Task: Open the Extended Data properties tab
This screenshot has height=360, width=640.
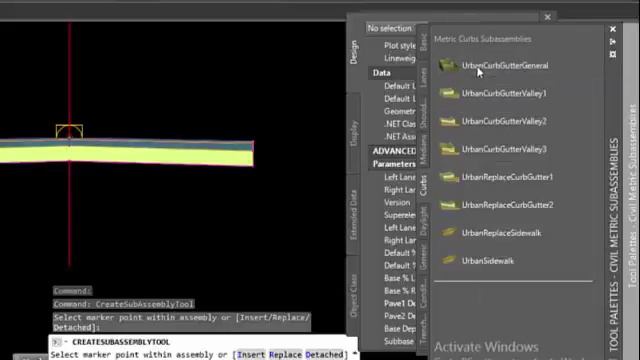Action: coord(354,215)
